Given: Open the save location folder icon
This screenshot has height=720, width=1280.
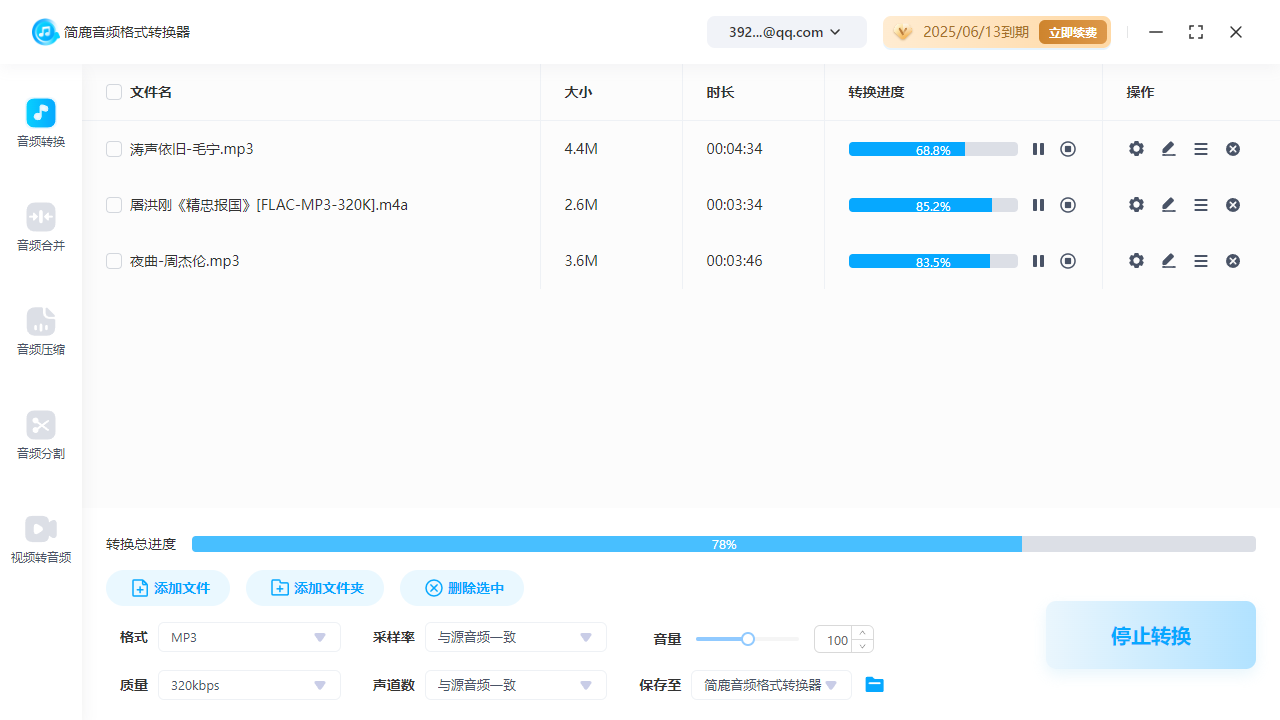Looking at the screenshot, I should (x=875, y=685).
